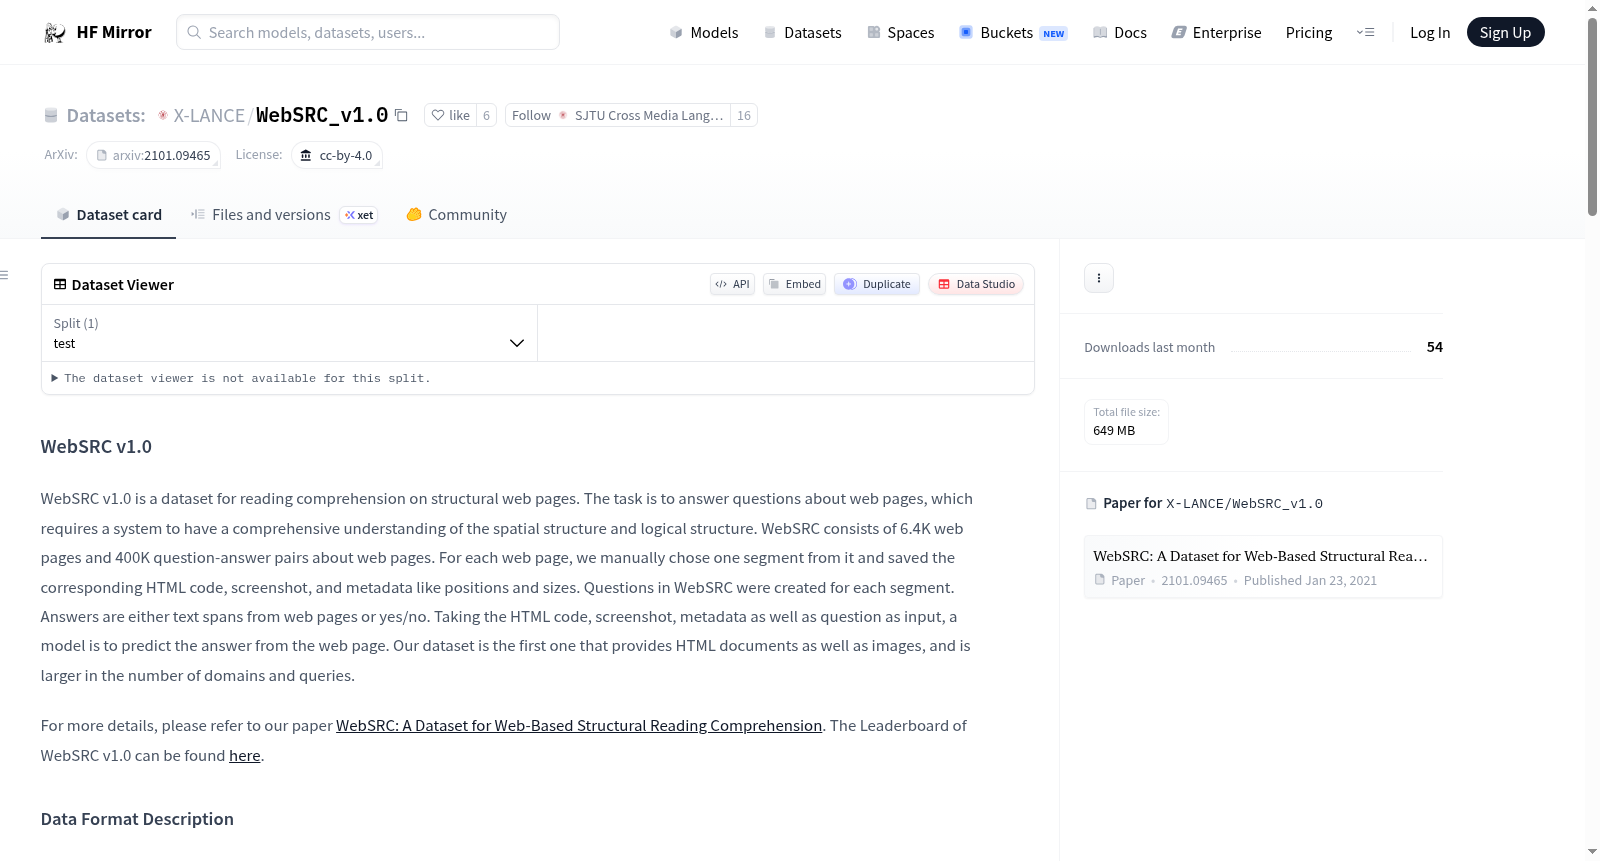Go to Spaces in the top navigation
Image resolution: width=1600 pixels, height=861 pixels.
(900, 33)
